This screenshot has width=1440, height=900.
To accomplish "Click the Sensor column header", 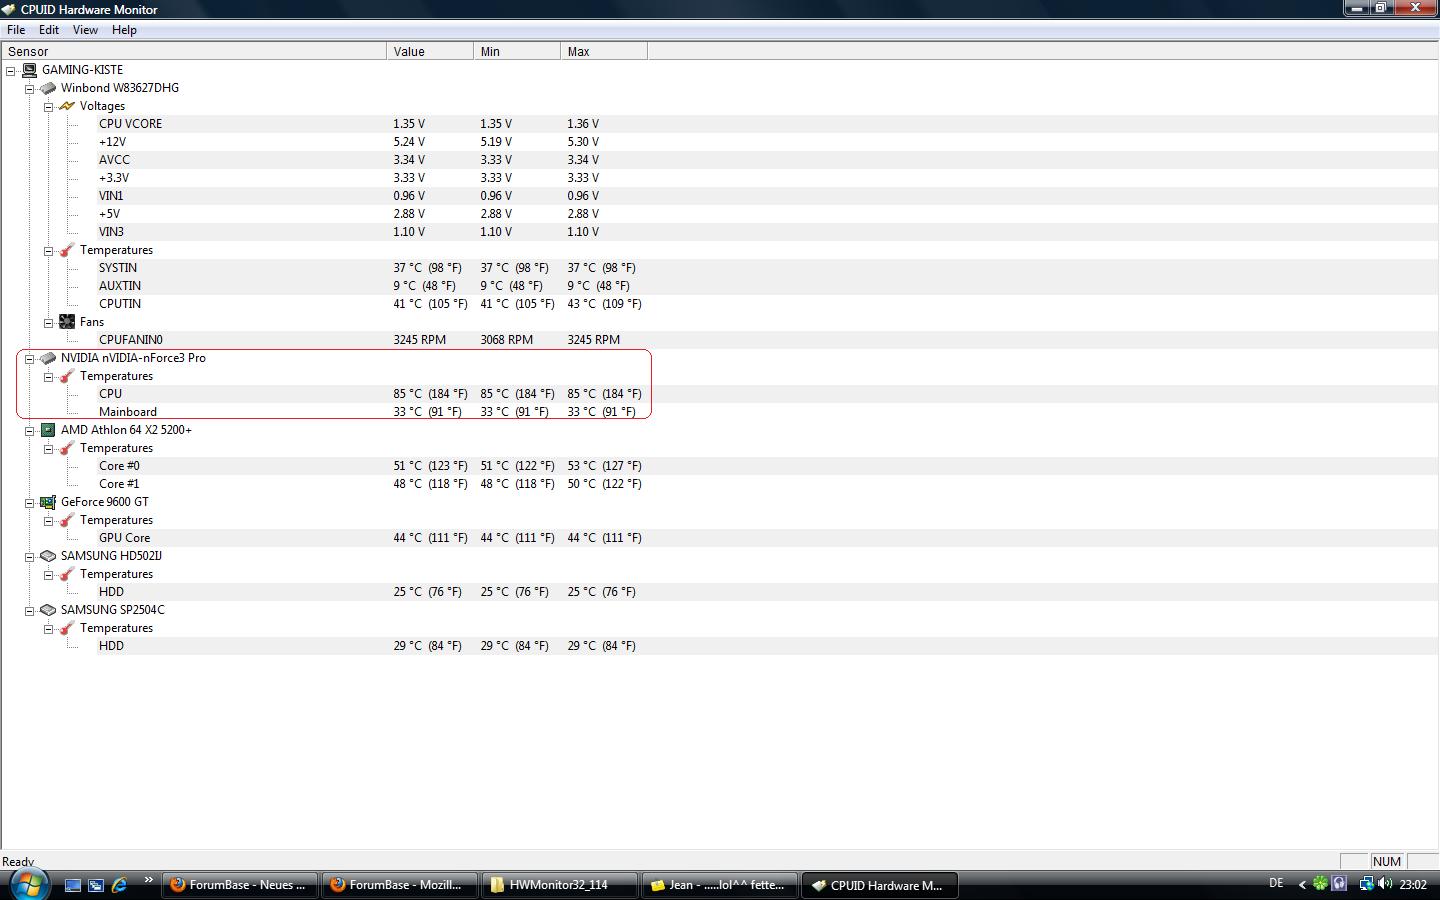I will [x=194, y=51].
